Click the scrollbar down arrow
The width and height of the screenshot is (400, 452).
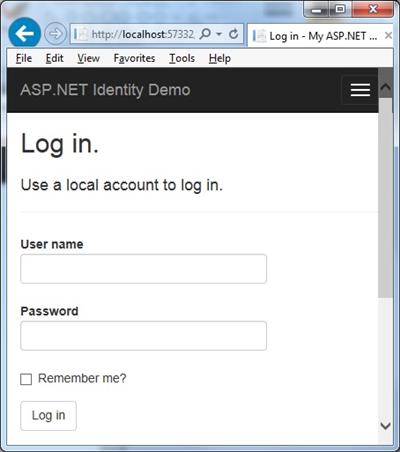pyautogui.click(x=385, y=426)
